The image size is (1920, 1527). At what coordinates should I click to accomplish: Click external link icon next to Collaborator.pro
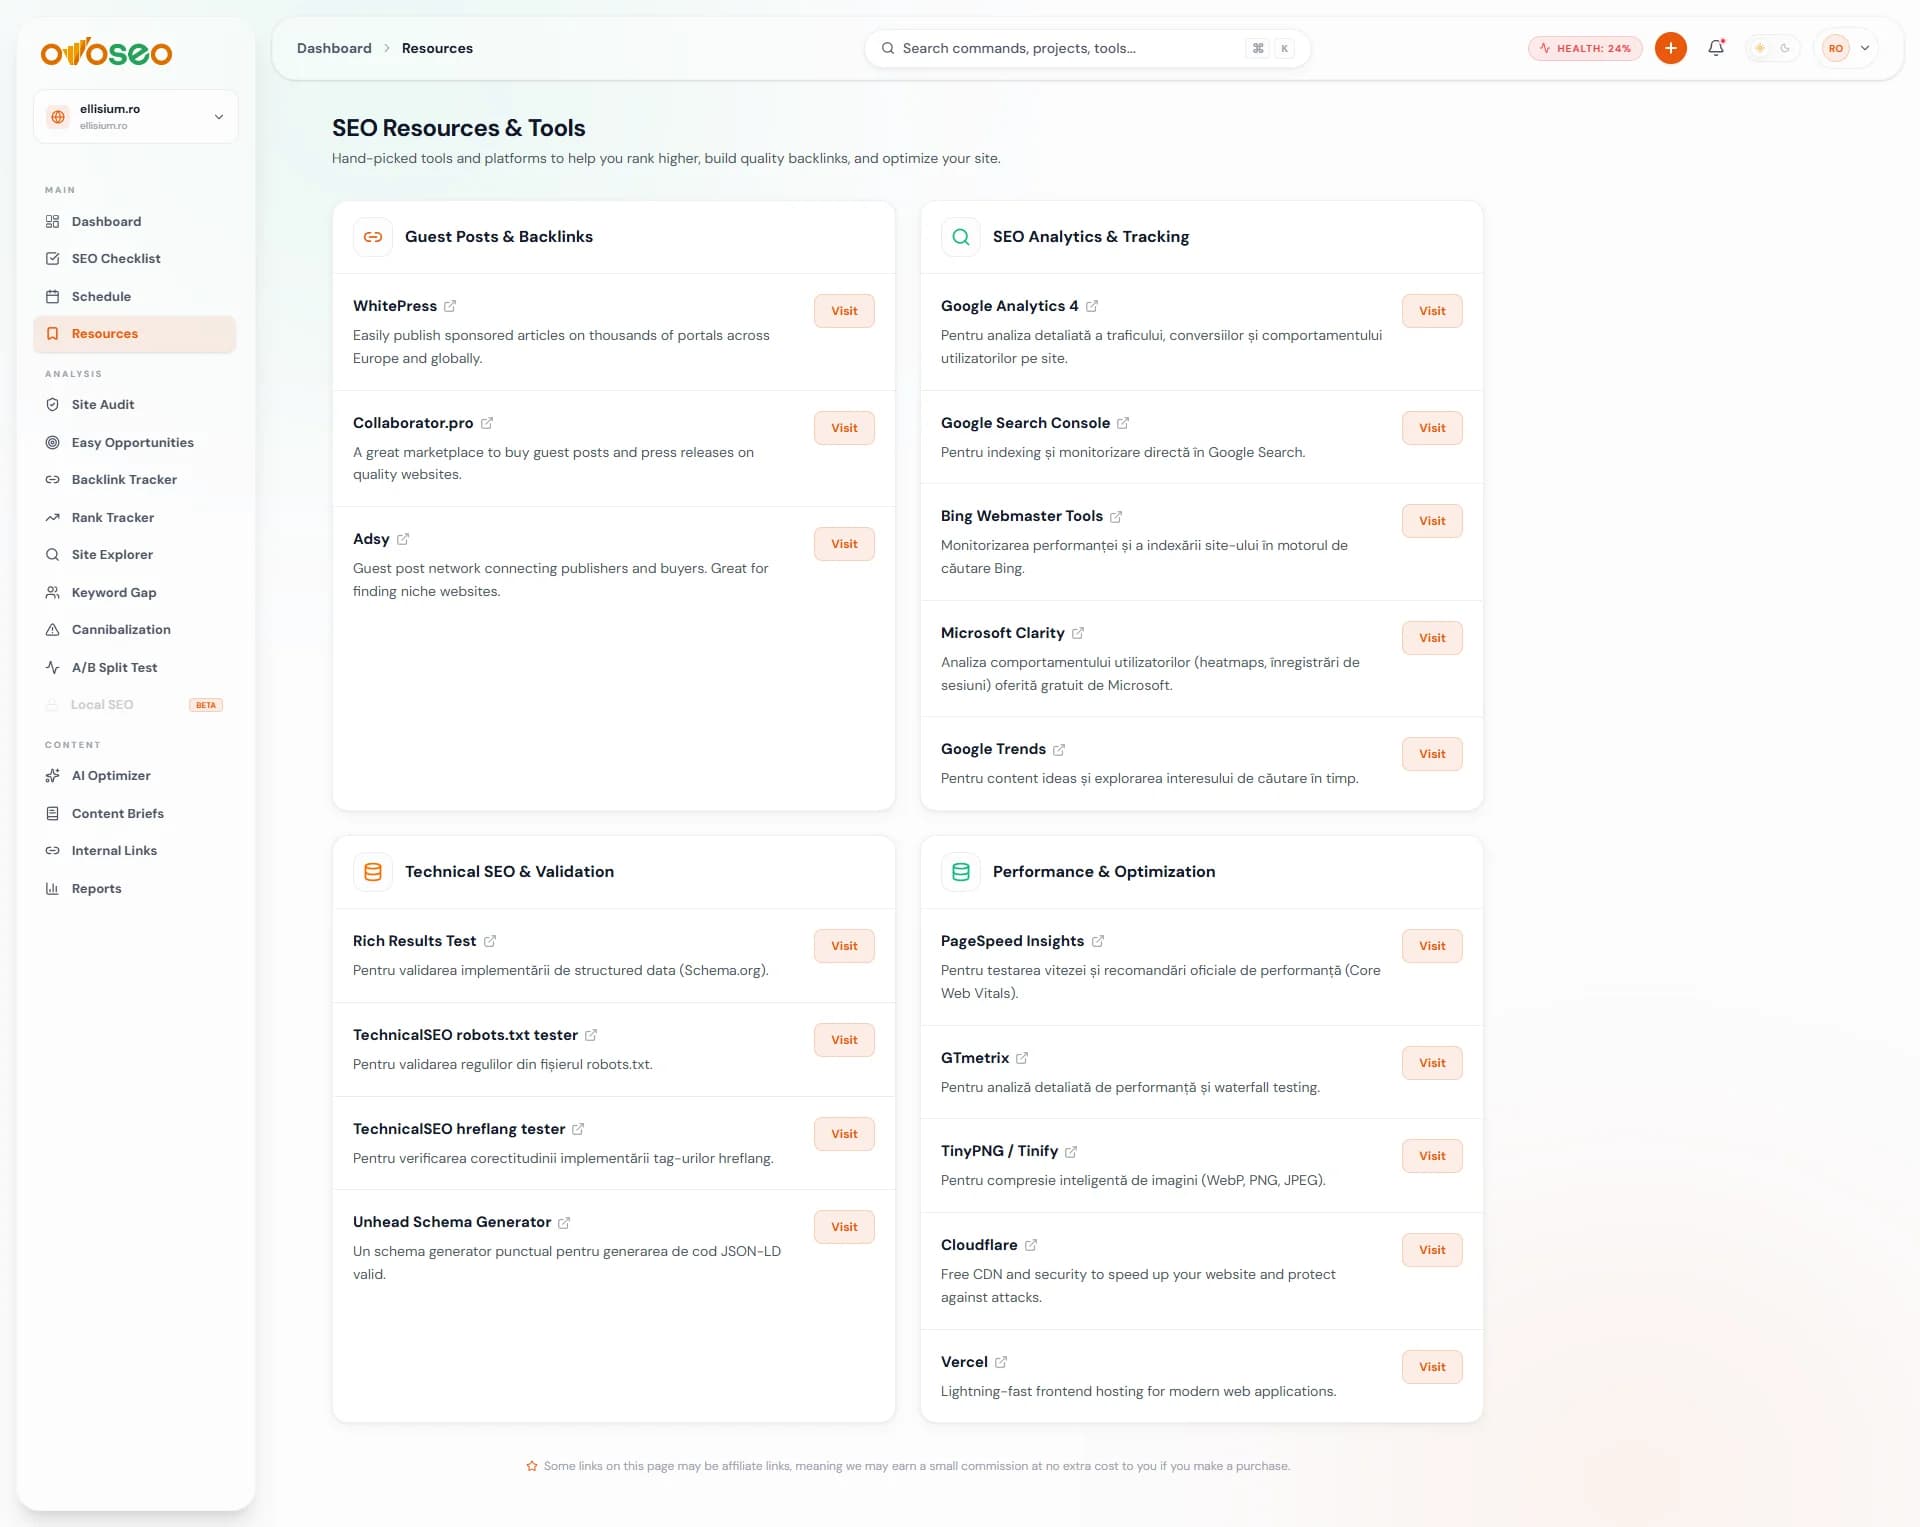click(487, 423)
